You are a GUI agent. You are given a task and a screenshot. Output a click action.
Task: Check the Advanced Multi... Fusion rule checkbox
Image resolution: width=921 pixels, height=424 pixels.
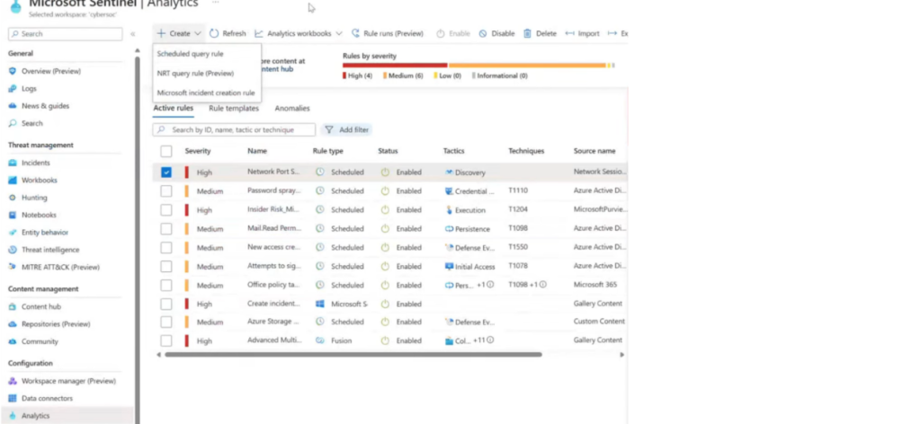click(x=166, y=341)
